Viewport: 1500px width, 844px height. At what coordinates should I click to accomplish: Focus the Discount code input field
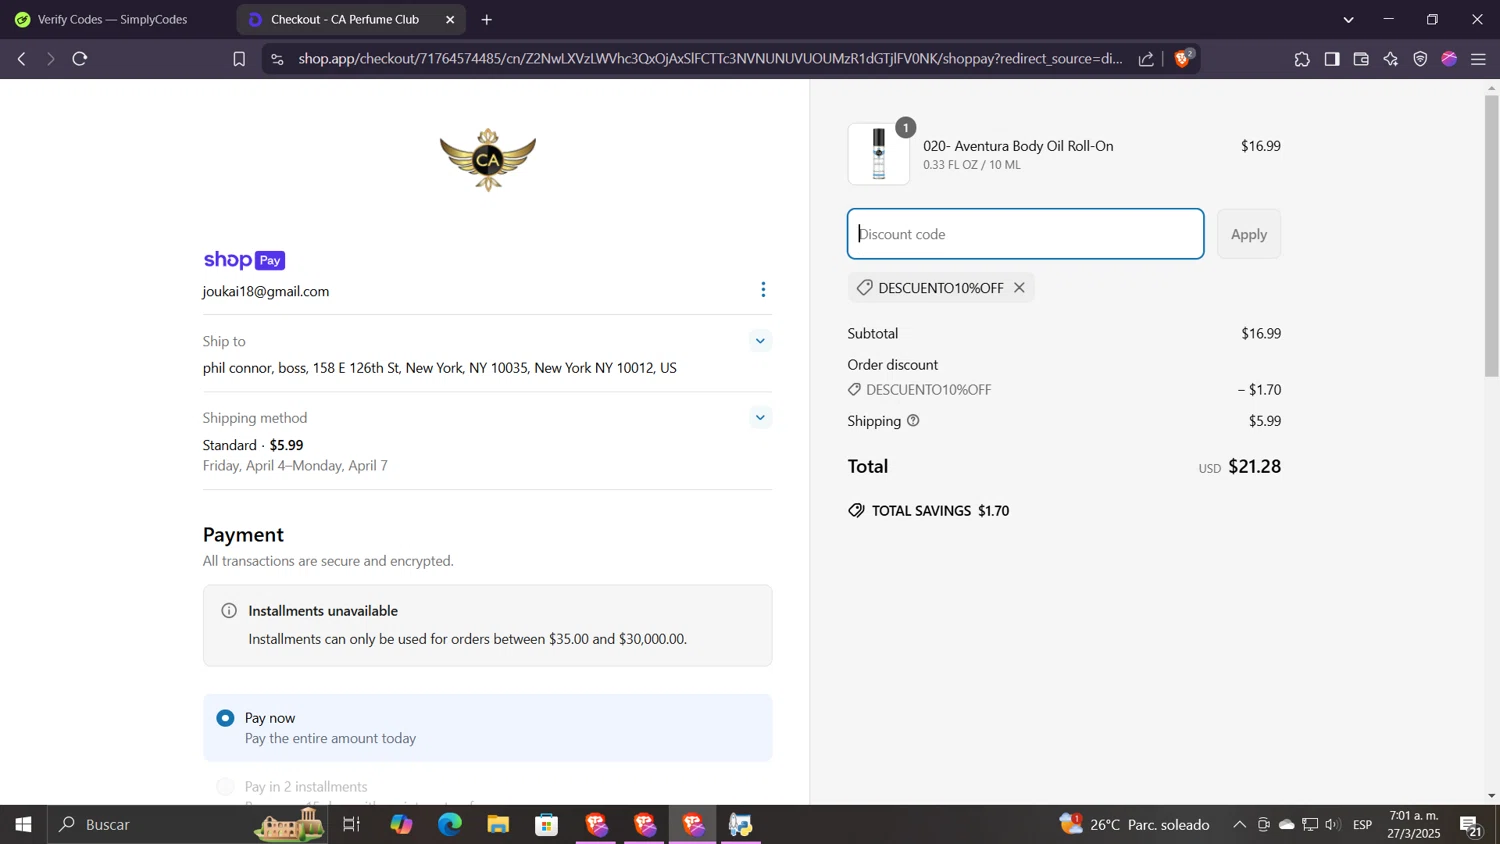1026,234
